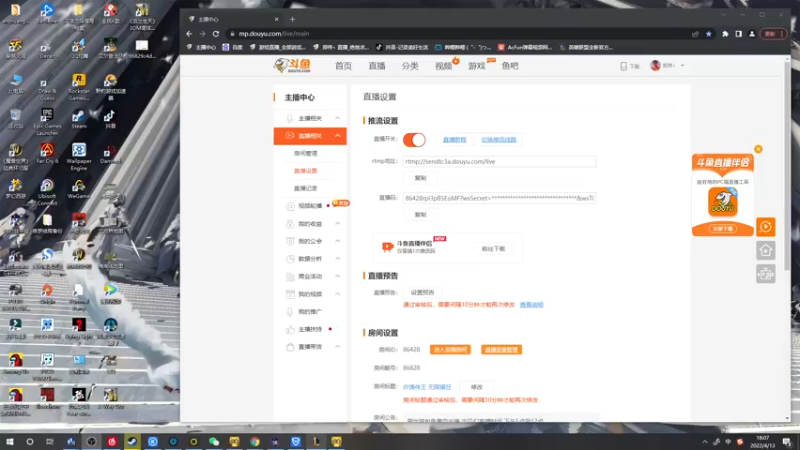
Task: Expand the 数据分析 sidebar chevron
Action: 337,259
